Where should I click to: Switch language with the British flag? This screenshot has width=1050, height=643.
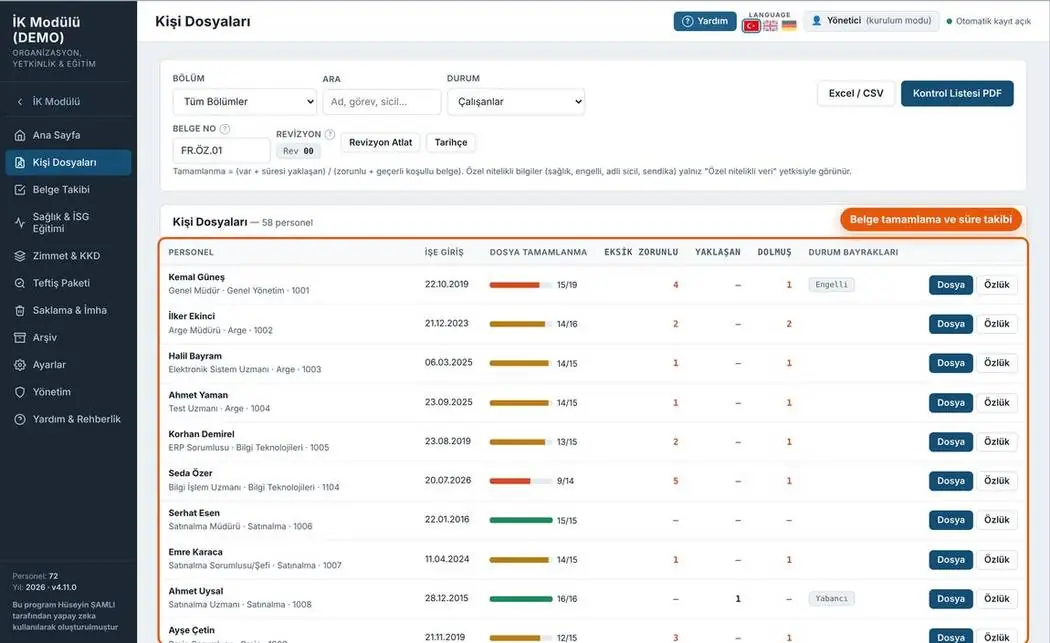[771, 26]
